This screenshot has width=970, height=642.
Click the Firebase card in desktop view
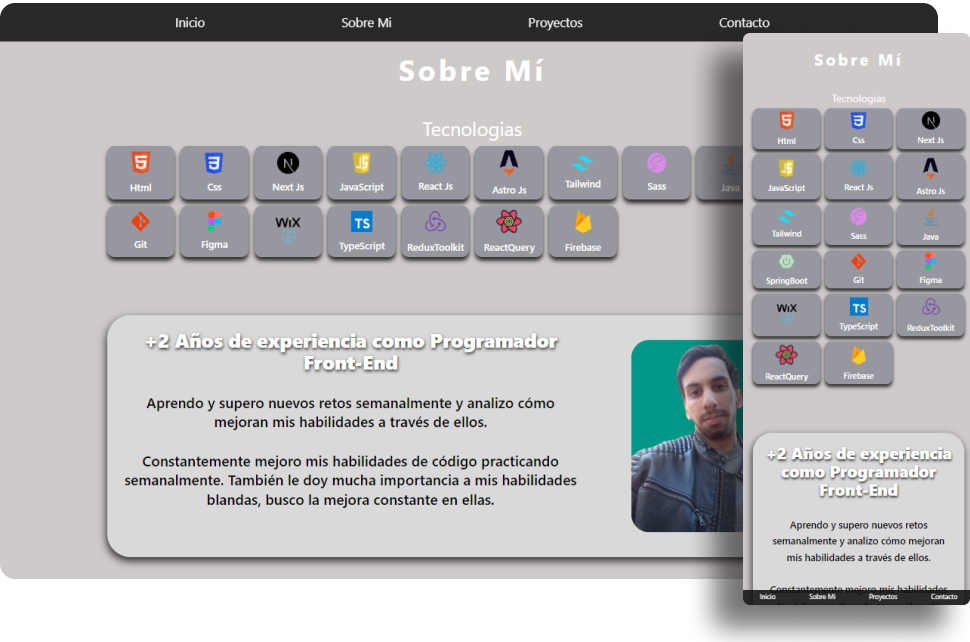(x=582, y=231)
